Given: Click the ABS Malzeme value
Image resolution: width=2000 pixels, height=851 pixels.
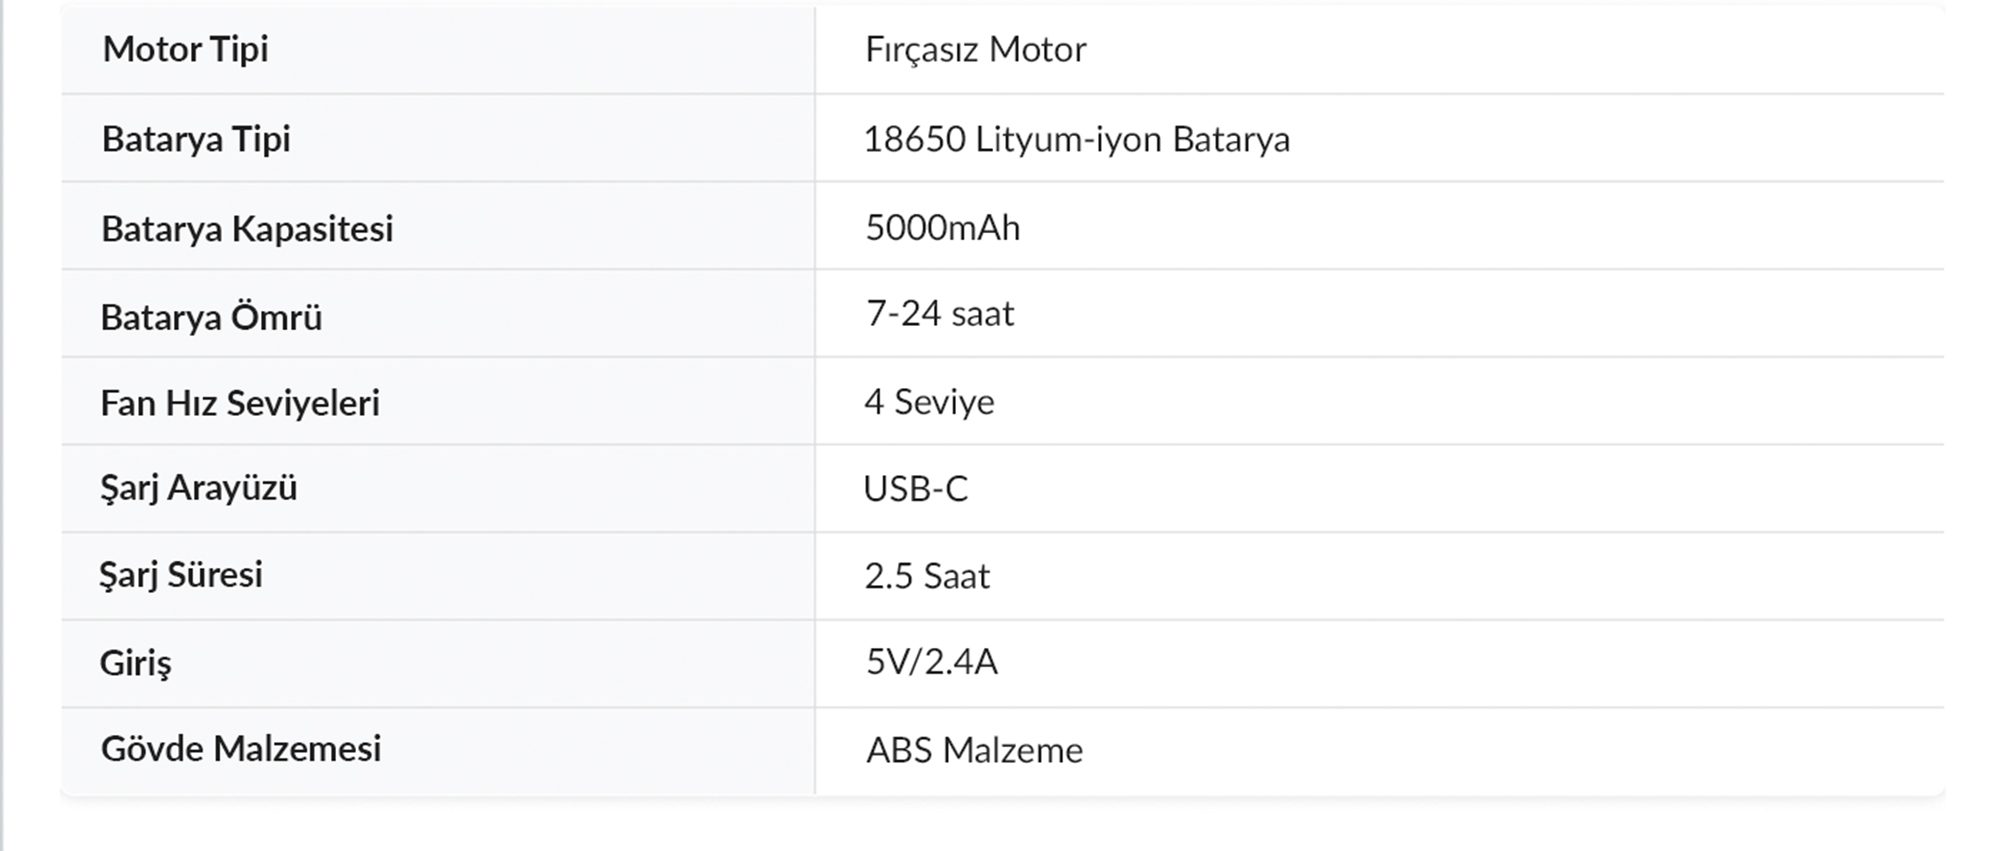Looking at the screenshot, I should (x=974, y=750).
